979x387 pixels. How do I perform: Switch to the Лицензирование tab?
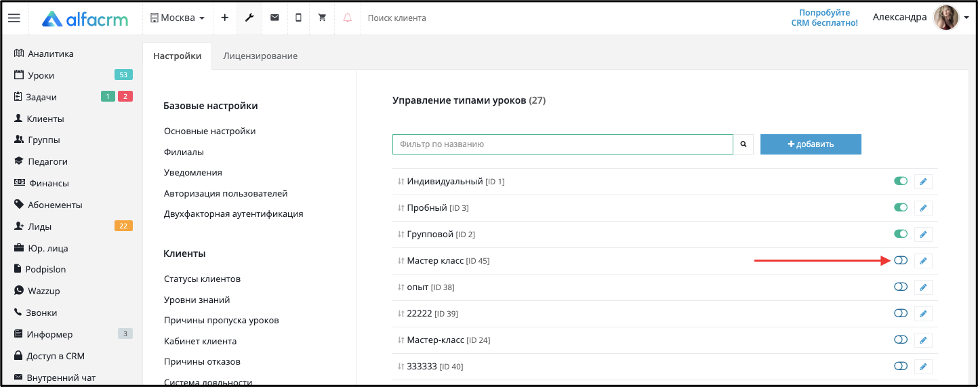click(260, 56)
